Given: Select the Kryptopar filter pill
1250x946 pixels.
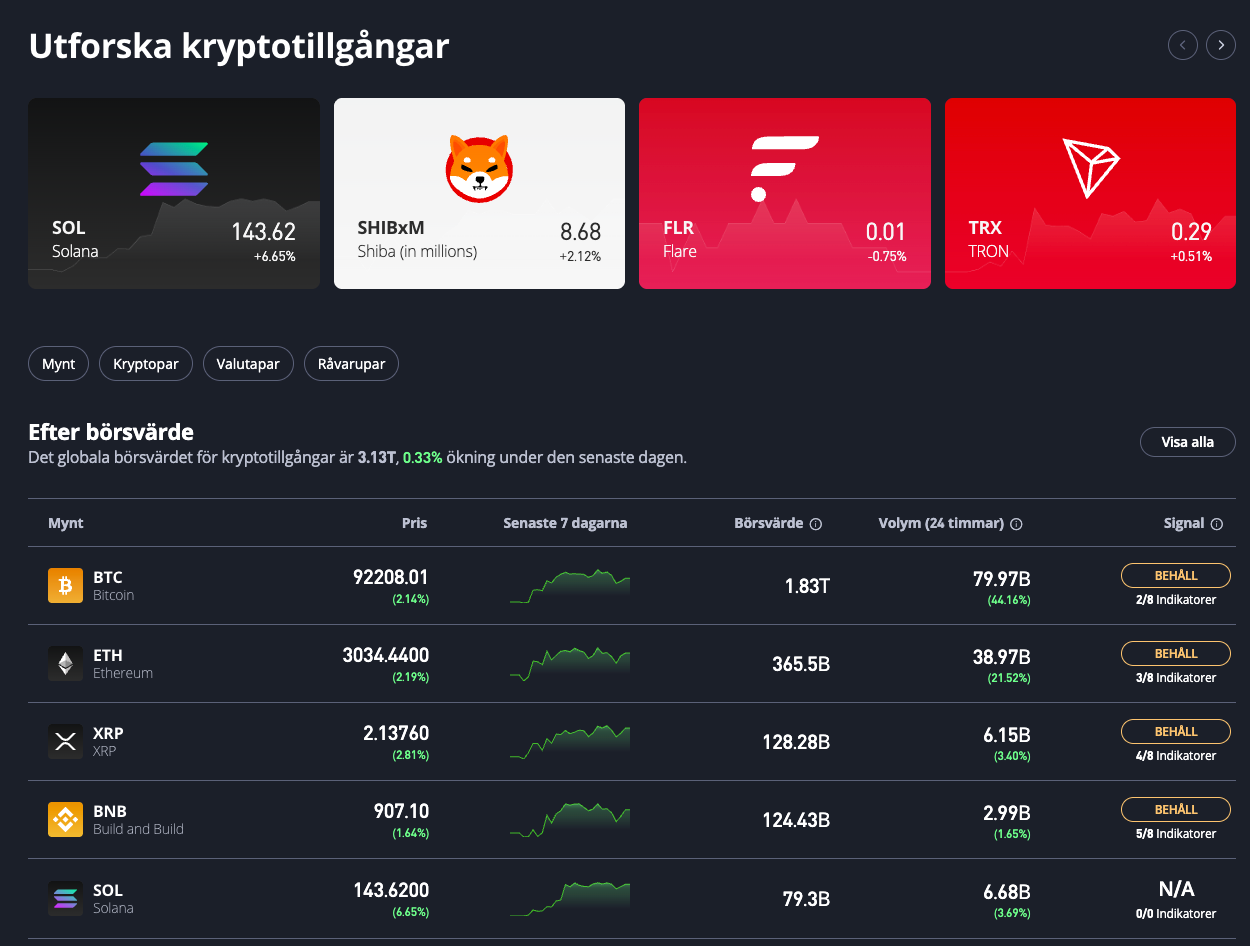Looking at the screenshot, I should pos(146,364).
